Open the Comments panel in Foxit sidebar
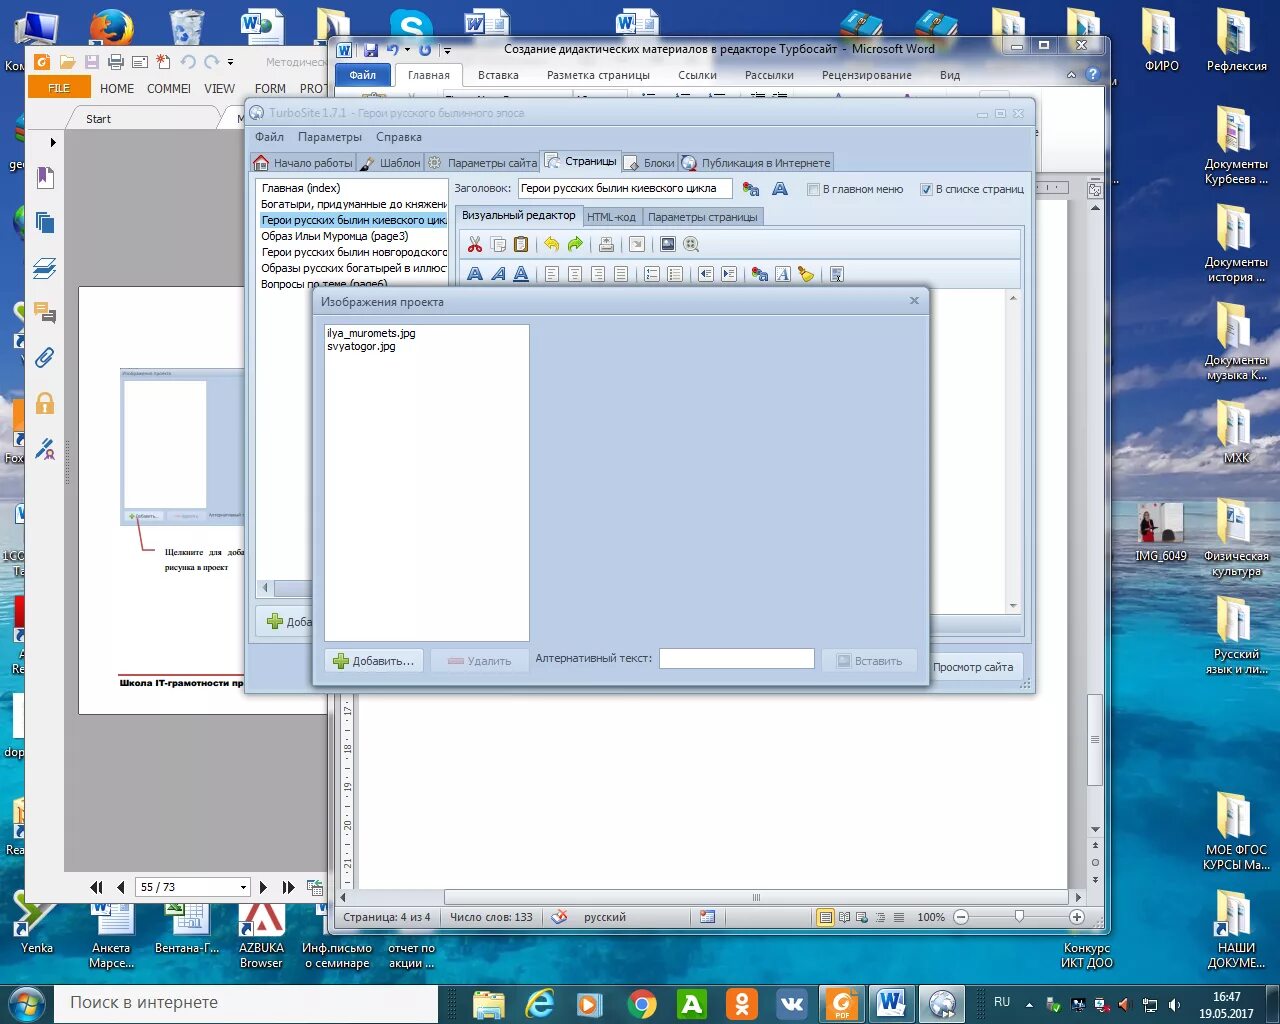The width and height of the screenshot is (1280, 1024). (x=45, y=313)
